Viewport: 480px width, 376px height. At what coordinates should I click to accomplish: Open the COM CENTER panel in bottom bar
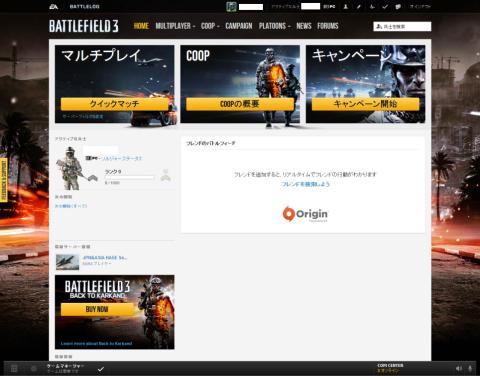(390, 368)
